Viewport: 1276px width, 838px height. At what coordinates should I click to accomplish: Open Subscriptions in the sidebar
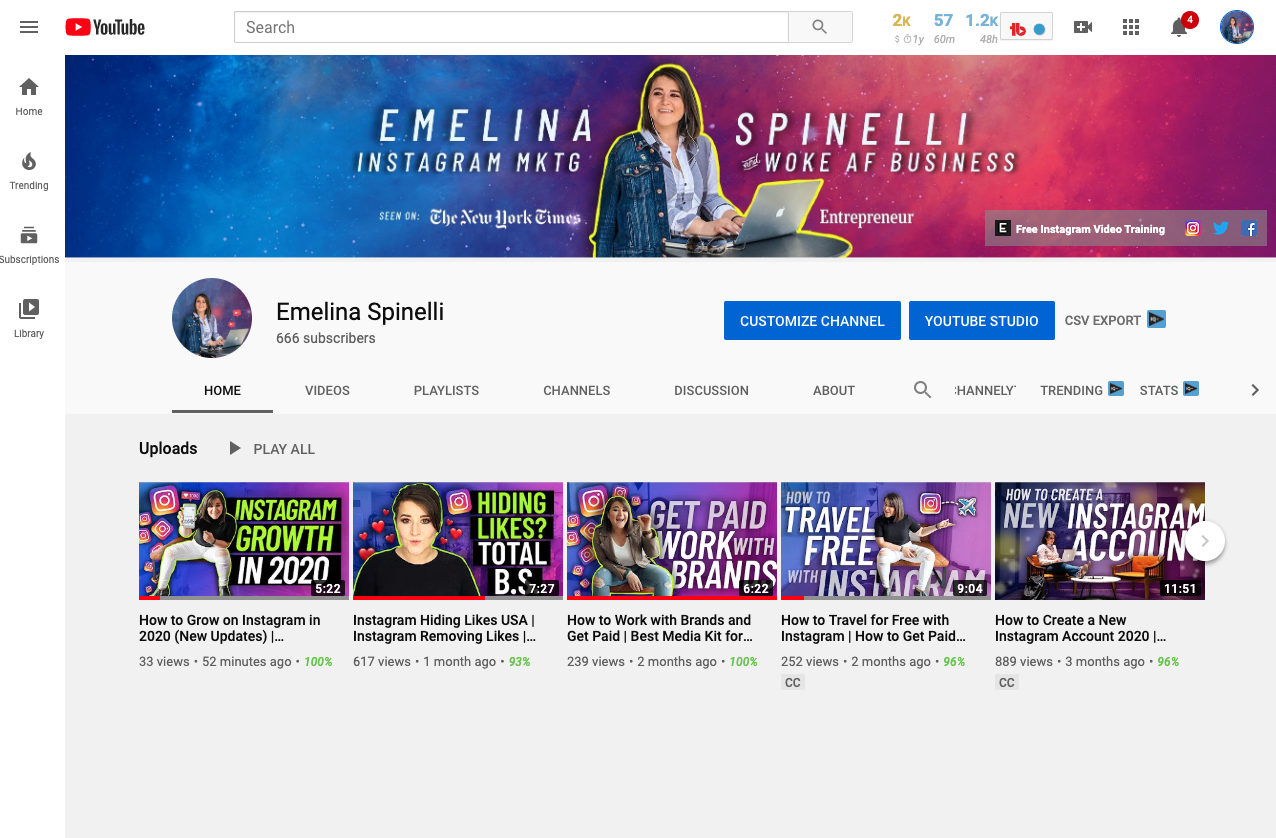(29, 245)
